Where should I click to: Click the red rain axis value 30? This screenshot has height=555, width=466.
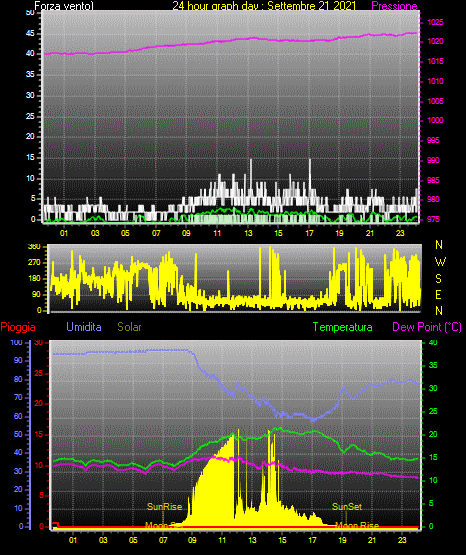tap(39, 343)
